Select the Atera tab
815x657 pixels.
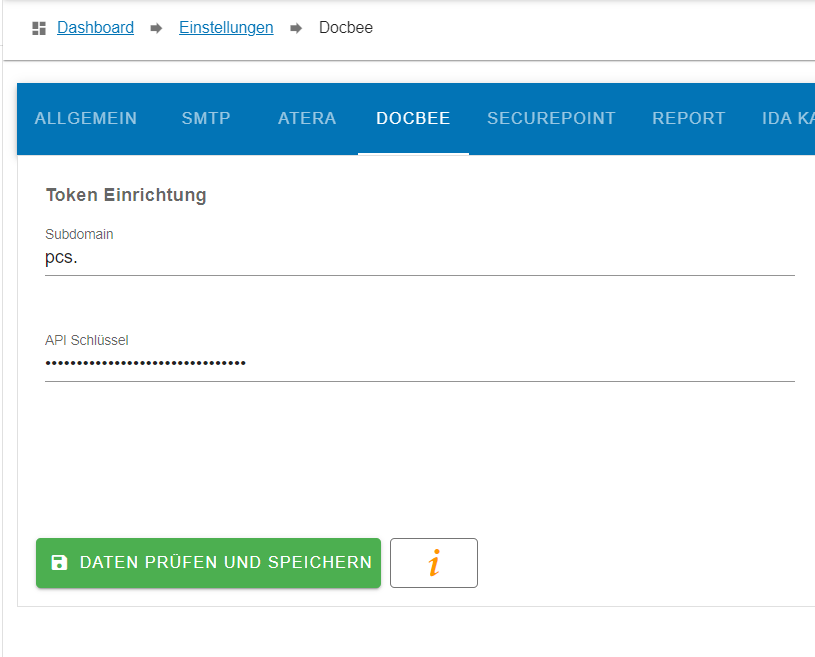pos(307,119)
